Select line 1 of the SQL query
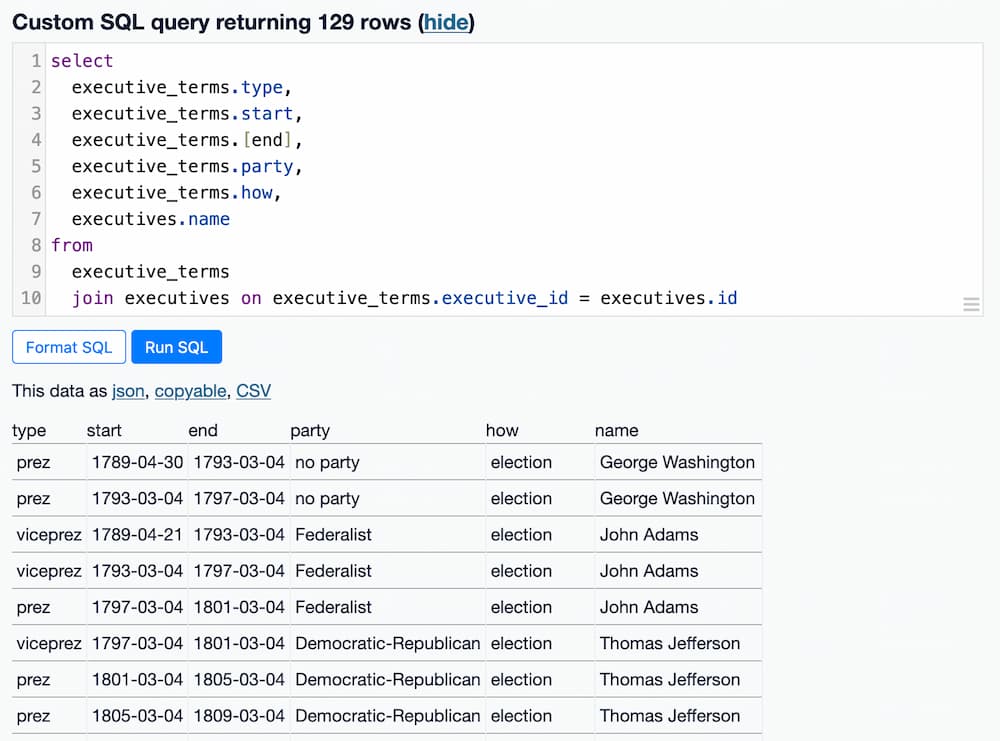Viewport: 1000px width, 741px height. [82, 60]
